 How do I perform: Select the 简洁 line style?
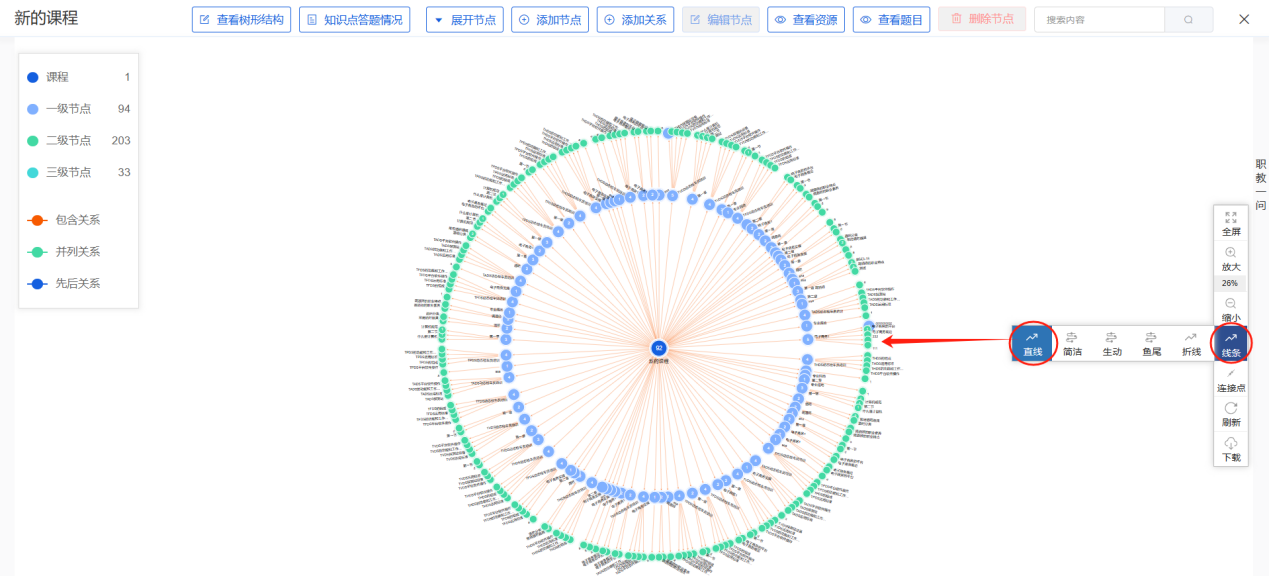pyautogui.click(x=1072, y=344)
